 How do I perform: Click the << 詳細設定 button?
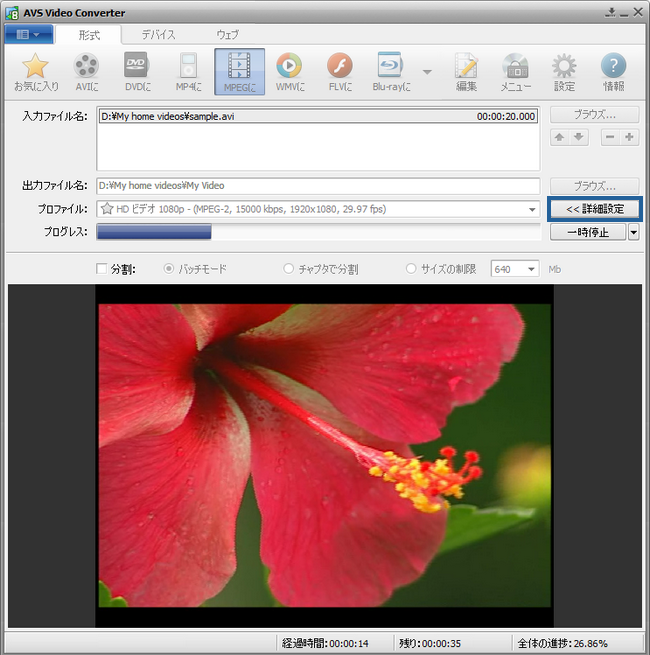[595, 209]
